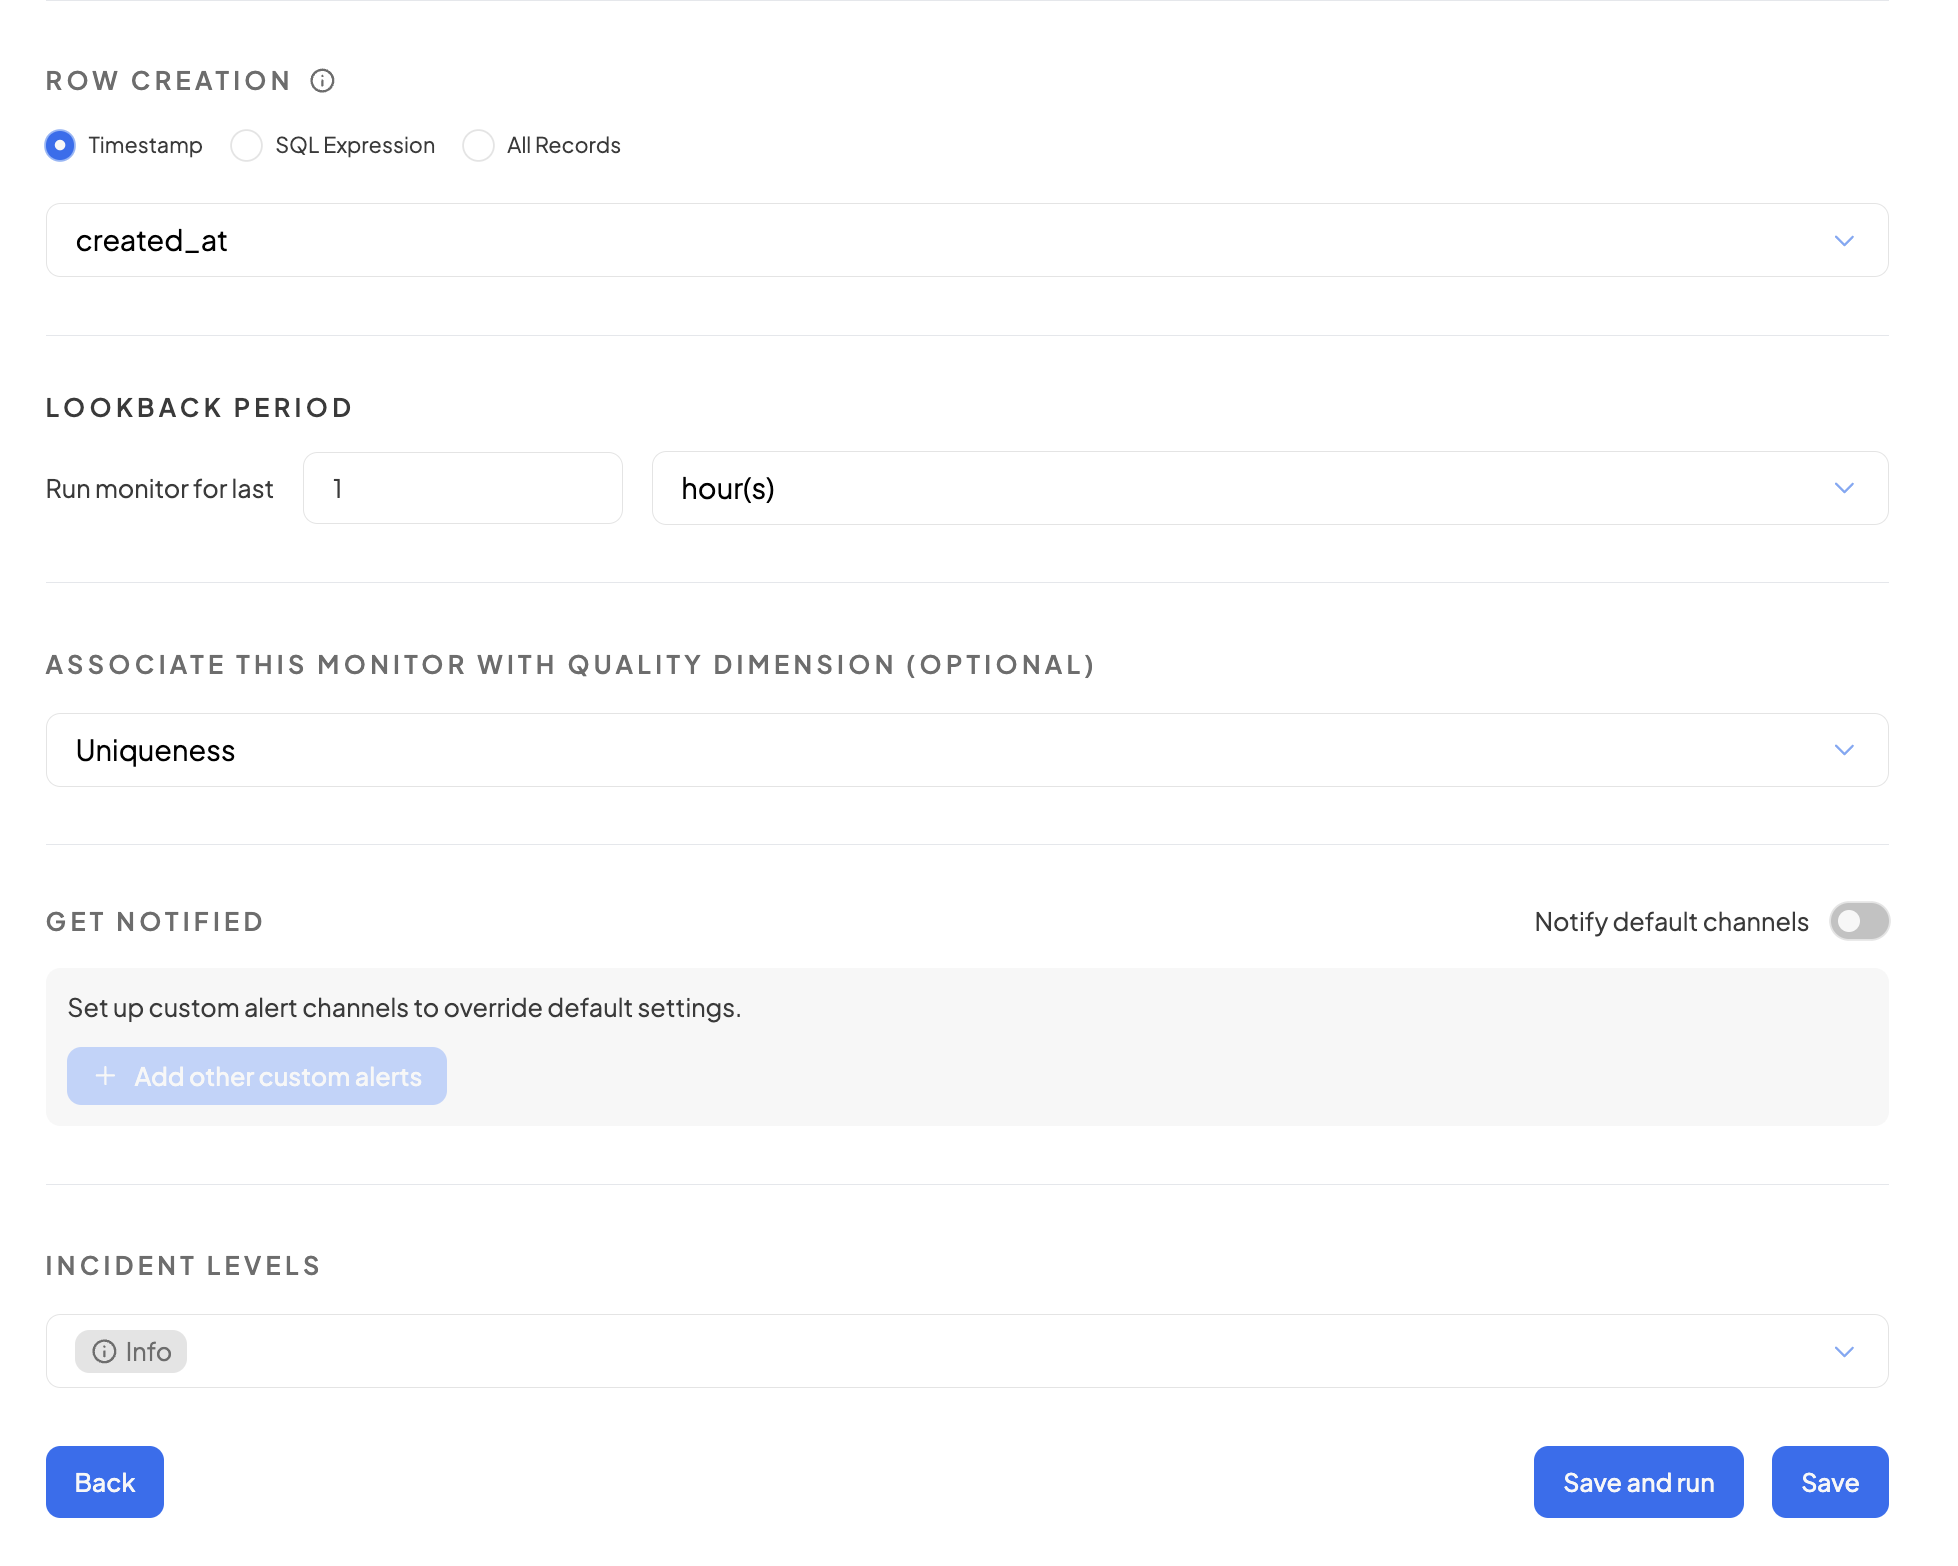1958x1566 pixels.
Task: Click Add other custom alerts button
Action: (x=257, y=1076)
